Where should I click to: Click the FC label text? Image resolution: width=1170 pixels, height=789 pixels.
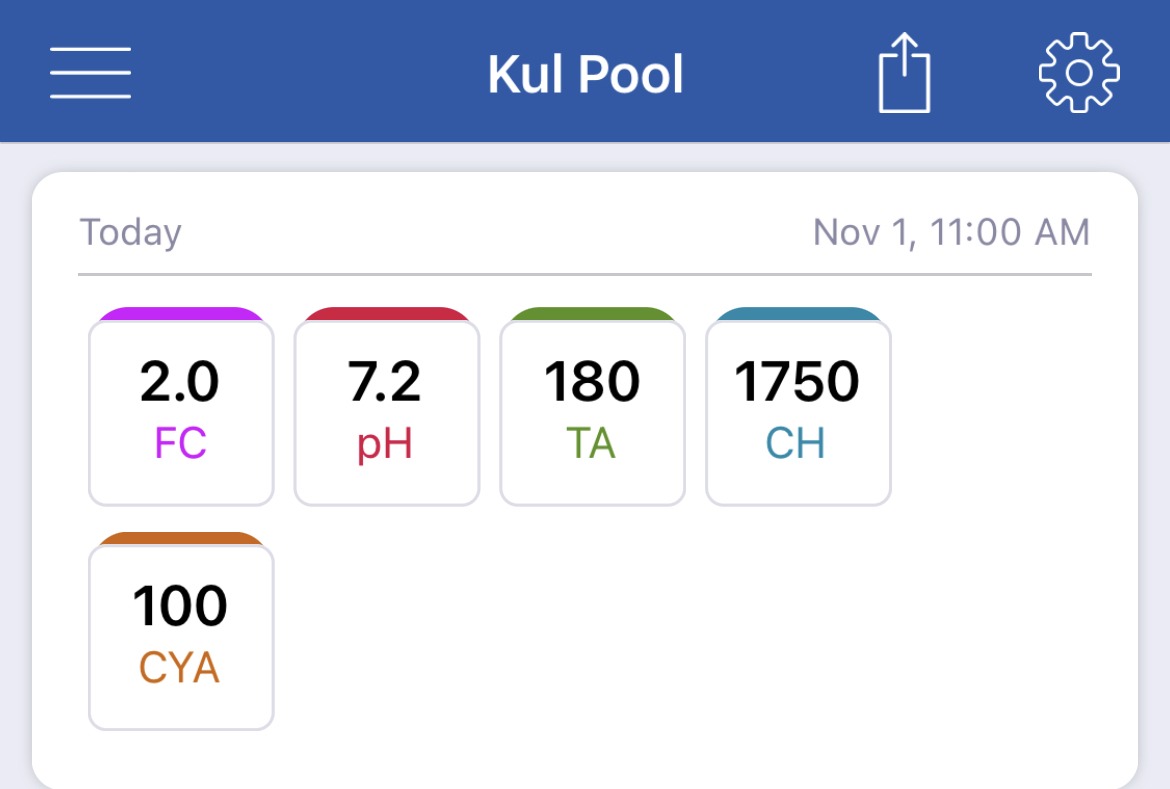click(181, 443)
